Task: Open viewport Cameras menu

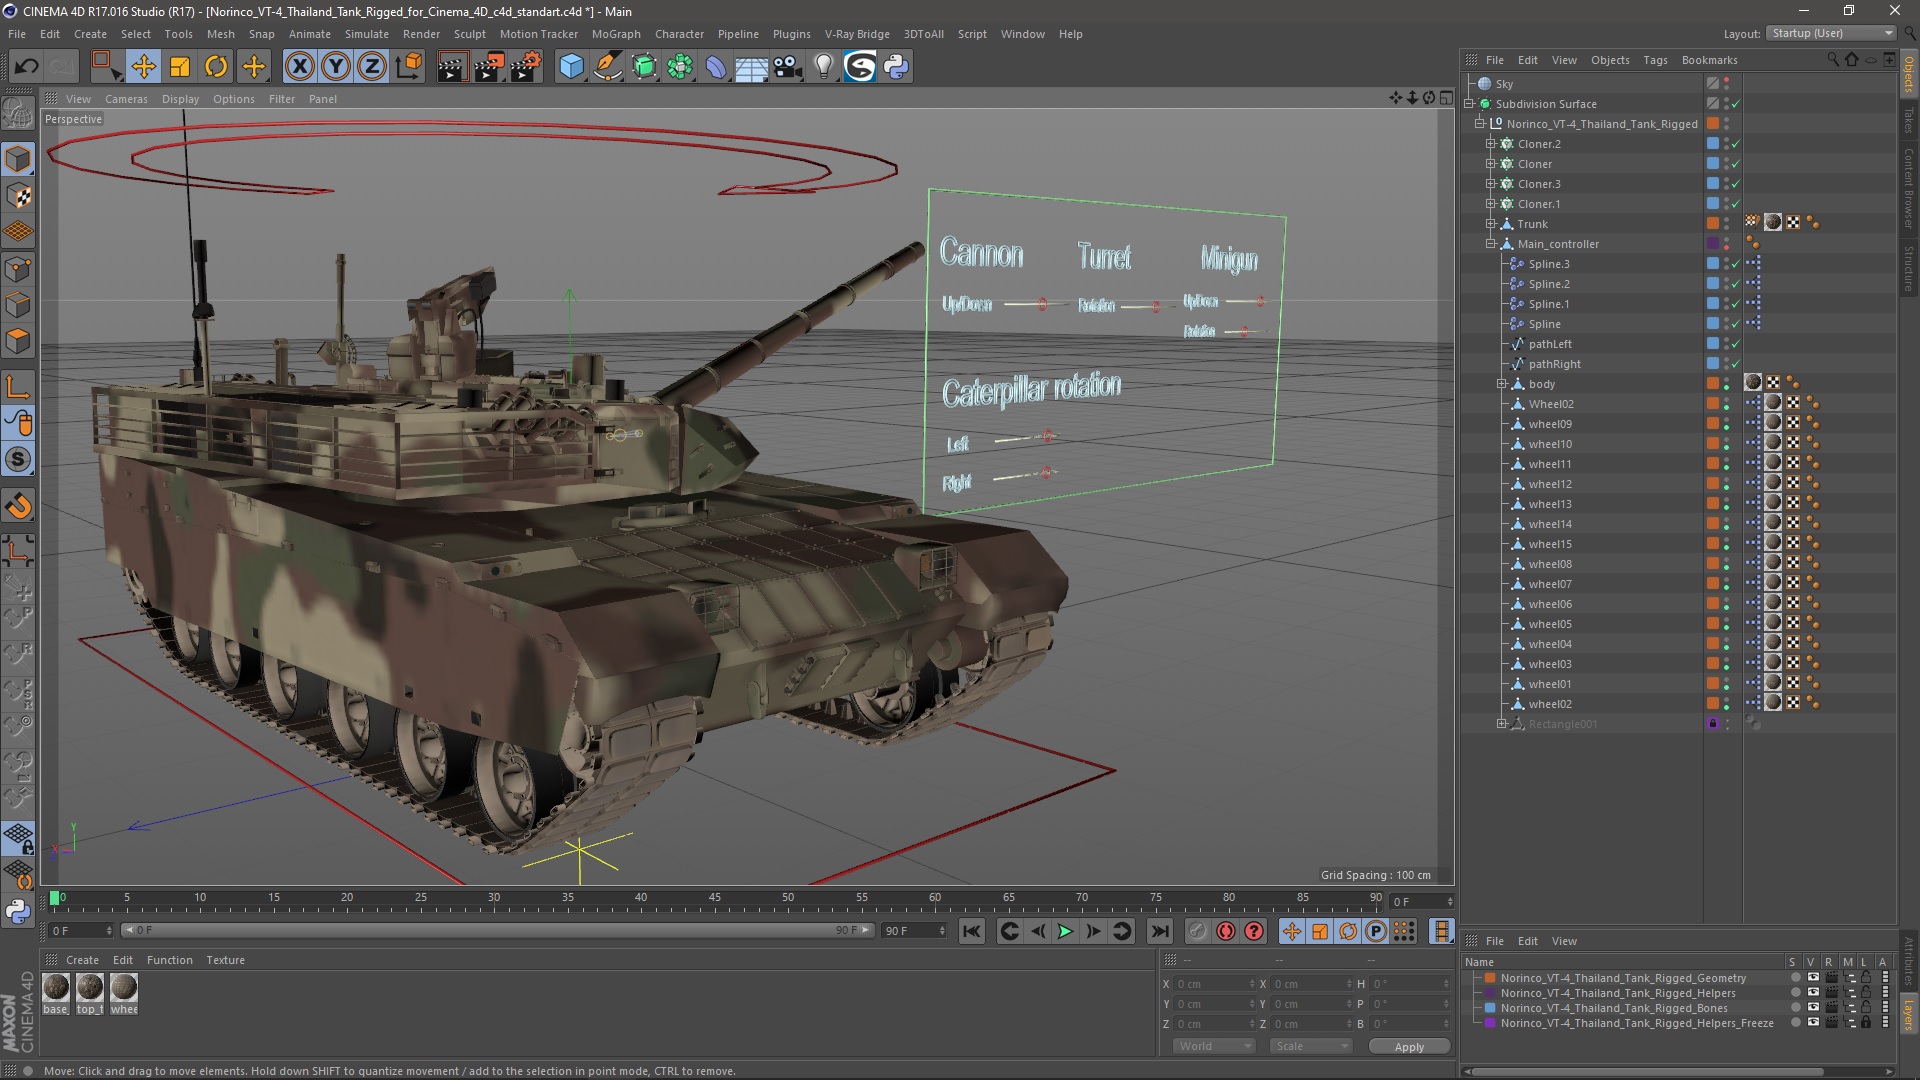Action: click(x=126, y=99)
